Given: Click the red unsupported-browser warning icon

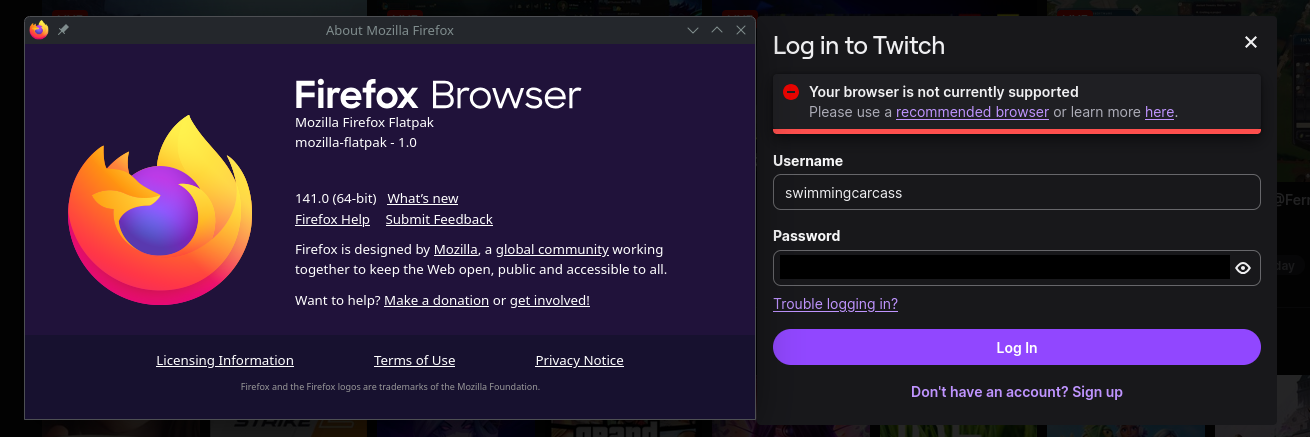Looking at the screenshot, I should coord(790,92).
